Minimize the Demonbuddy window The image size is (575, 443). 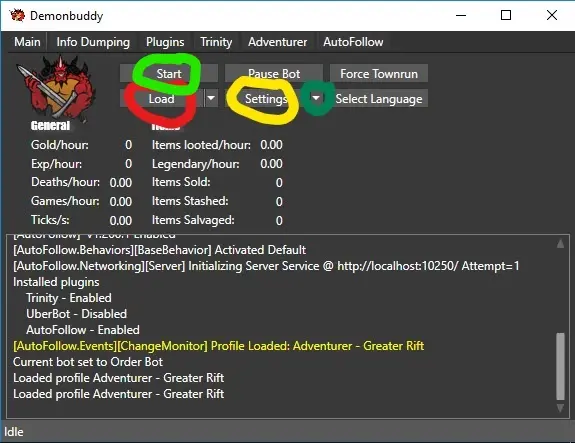(x=461, y=15)
